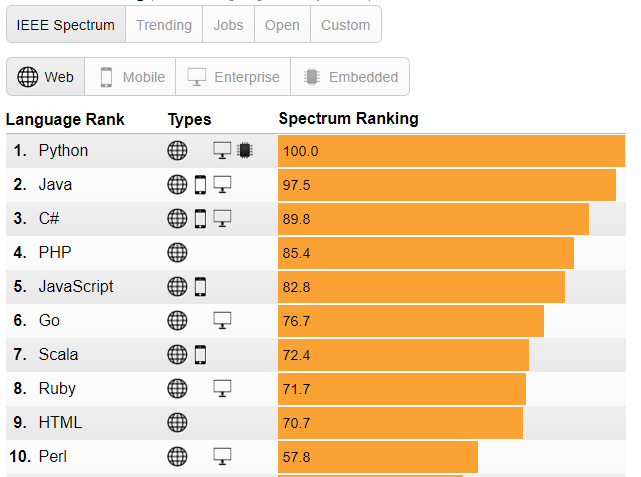This screenshot has width=641, height=477.
Task: Toggle the Web filter button
Action: pos(46,77)
